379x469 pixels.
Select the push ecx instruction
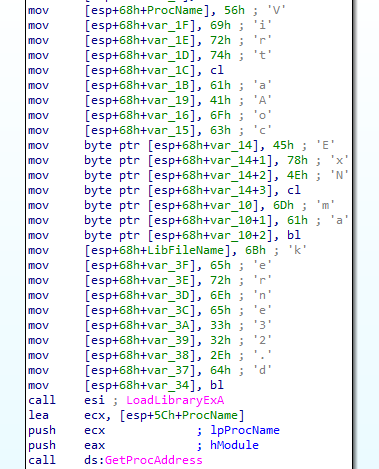[66, 430]
